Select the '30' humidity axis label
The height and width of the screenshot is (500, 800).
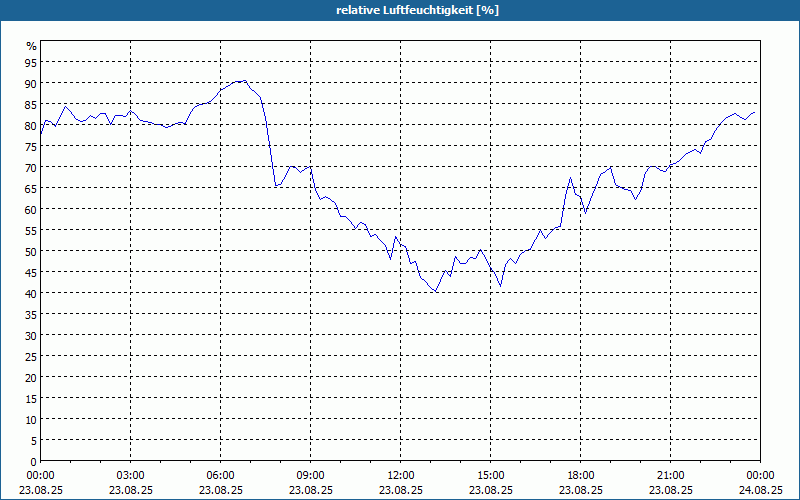(x=31, y=336)
